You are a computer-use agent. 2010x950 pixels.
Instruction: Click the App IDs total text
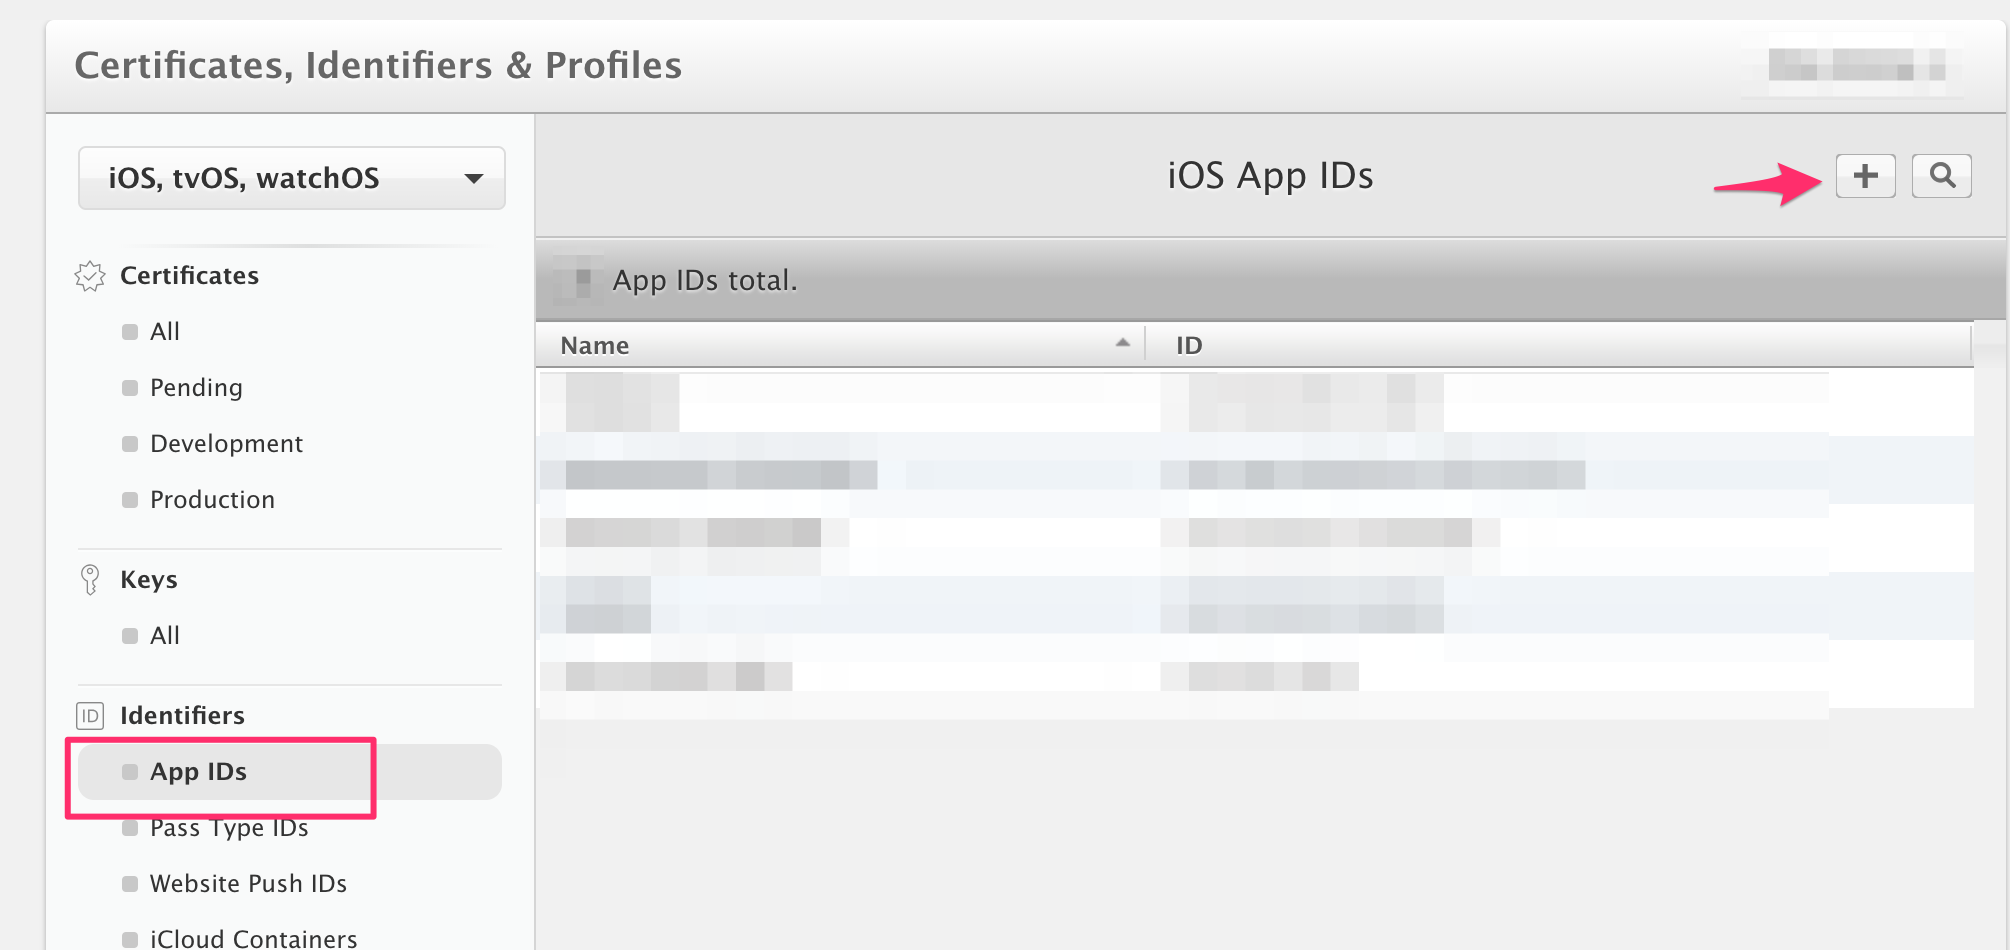tap(705, 280)
